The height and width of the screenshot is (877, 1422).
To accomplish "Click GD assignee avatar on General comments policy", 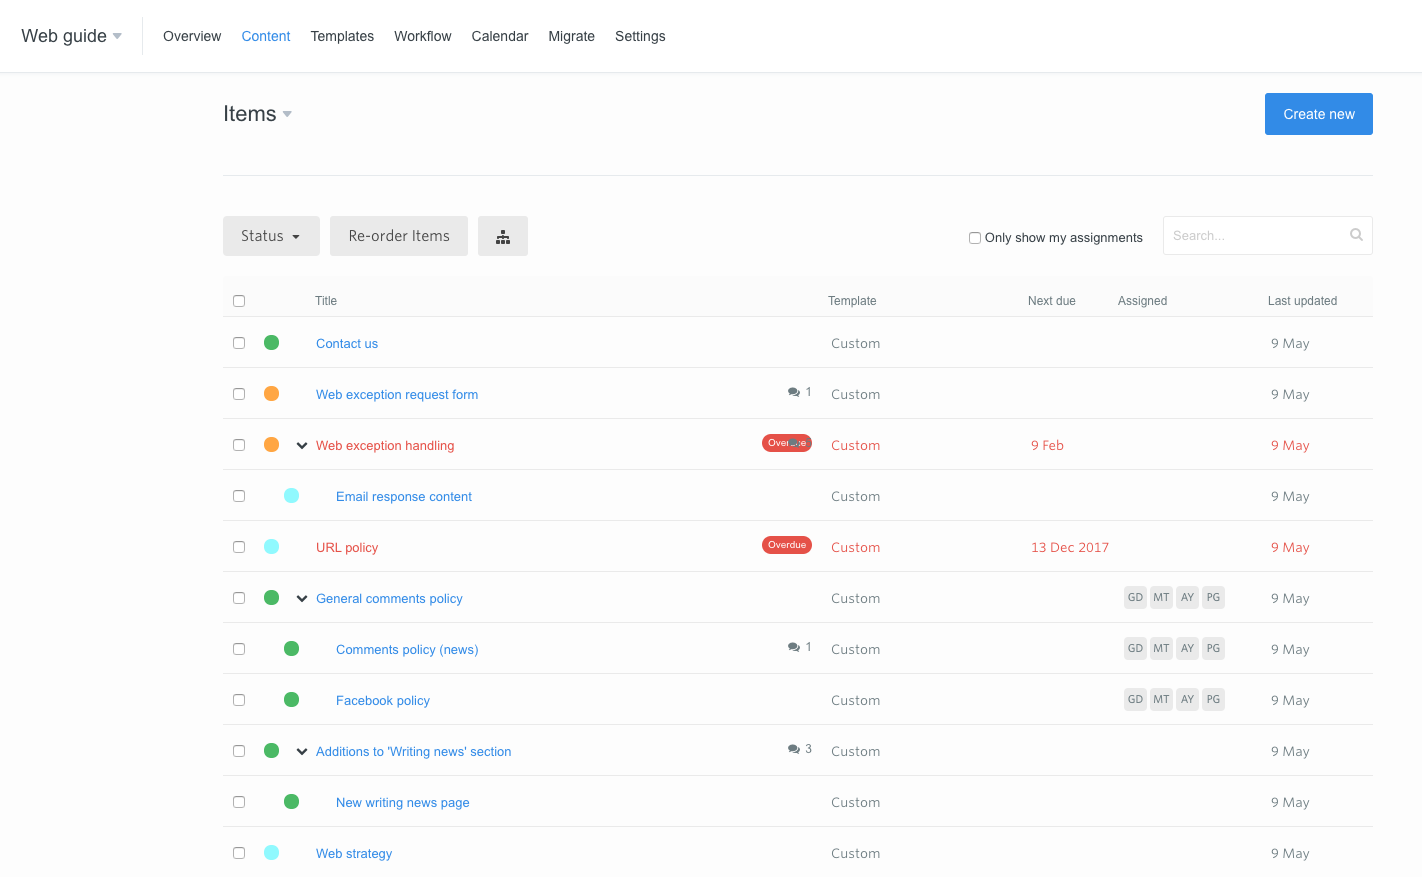I will (1135, 598).
